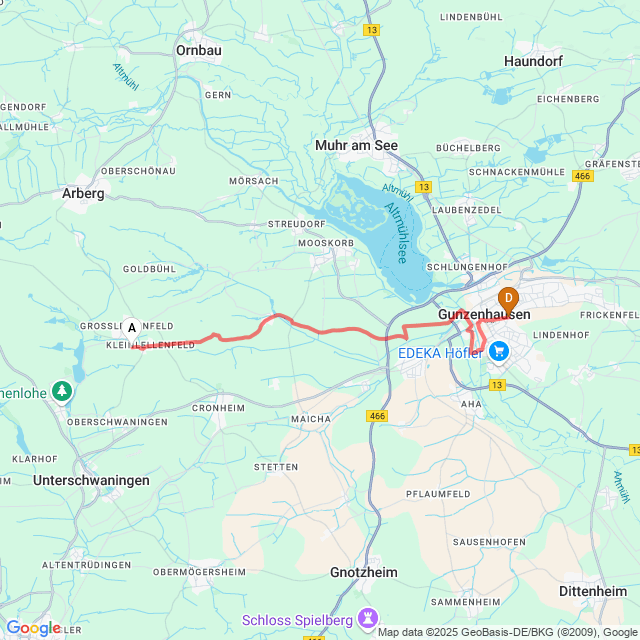Click the 13 road shield near Aha
This screenshot has width=640, height=640.
[497, 385]
